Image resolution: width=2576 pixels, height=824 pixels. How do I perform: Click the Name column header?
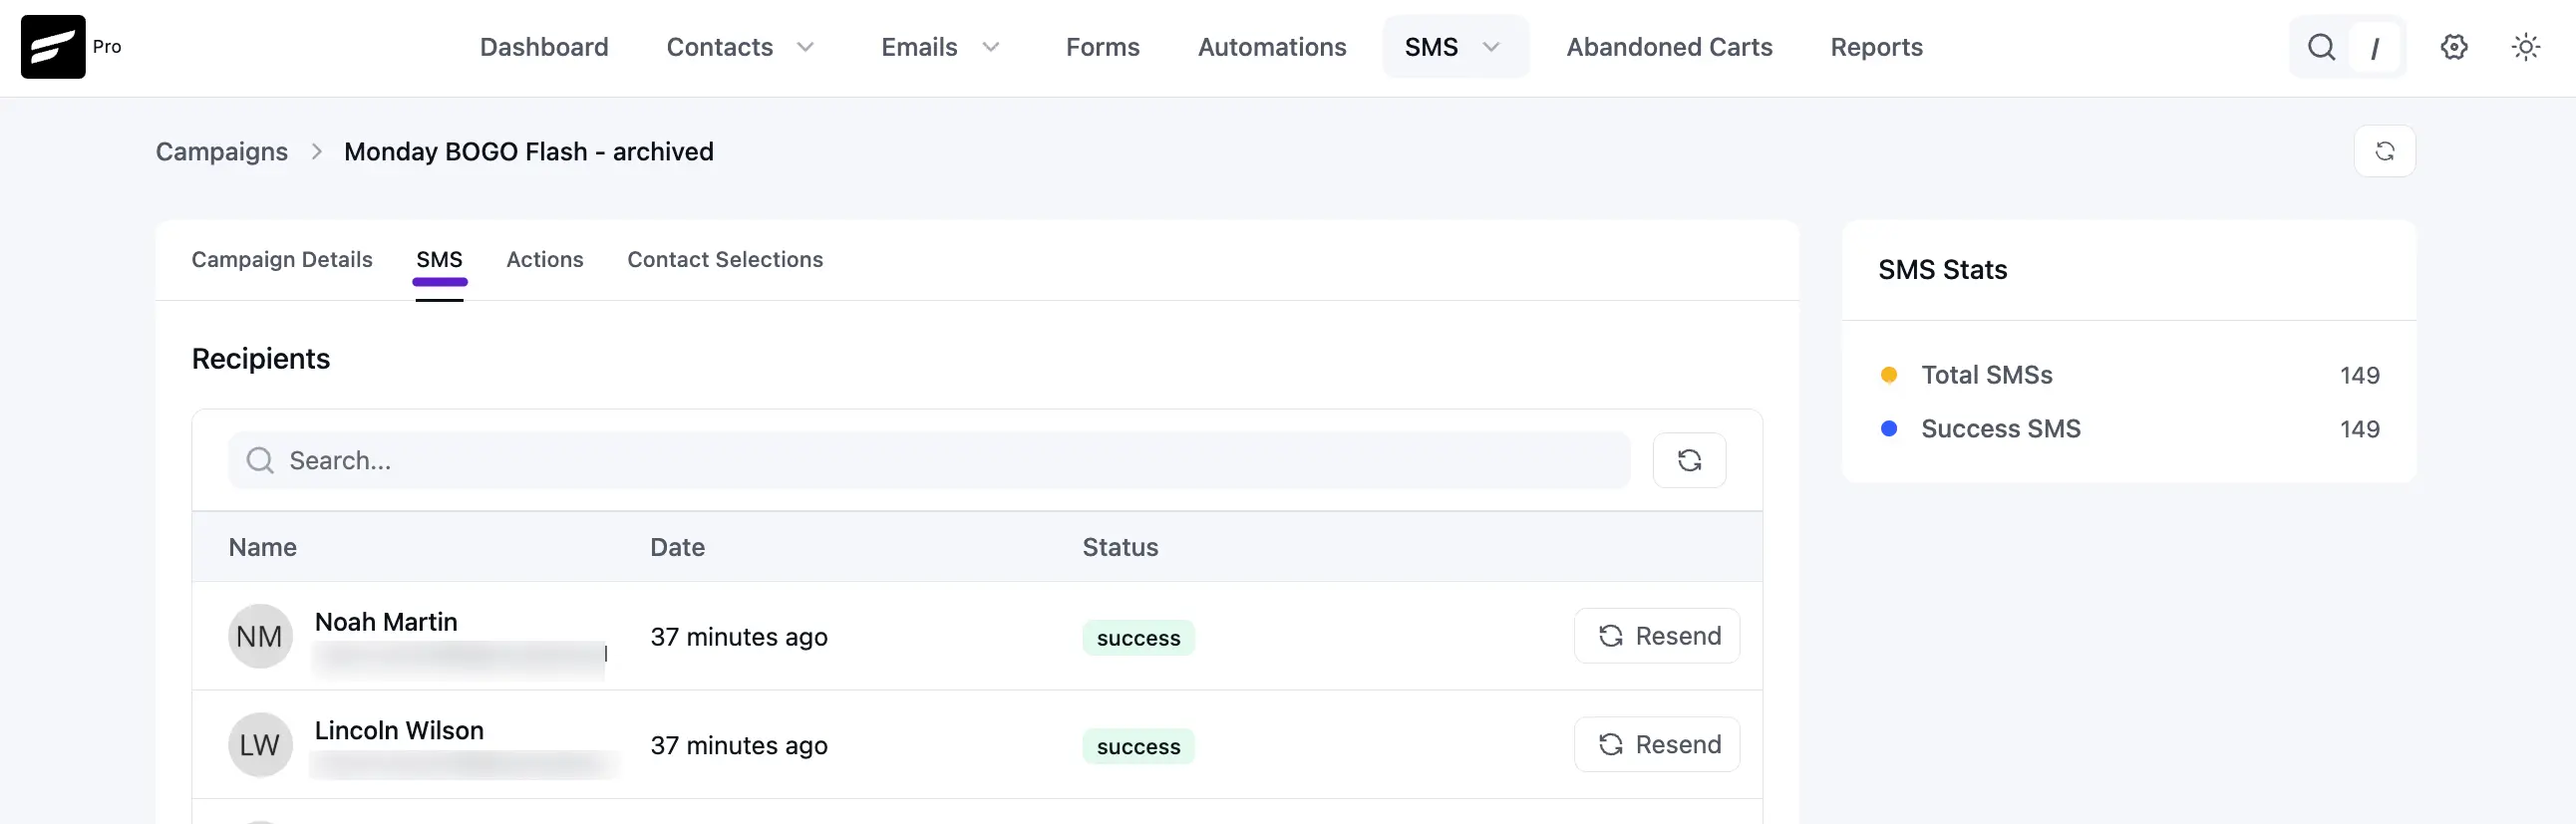(263, 547)
